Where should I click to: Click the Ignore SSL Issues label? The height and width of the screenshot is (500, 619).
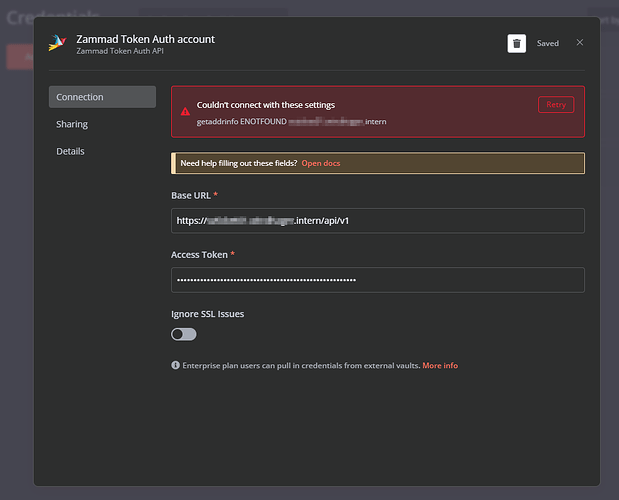[x=207, y=314]
